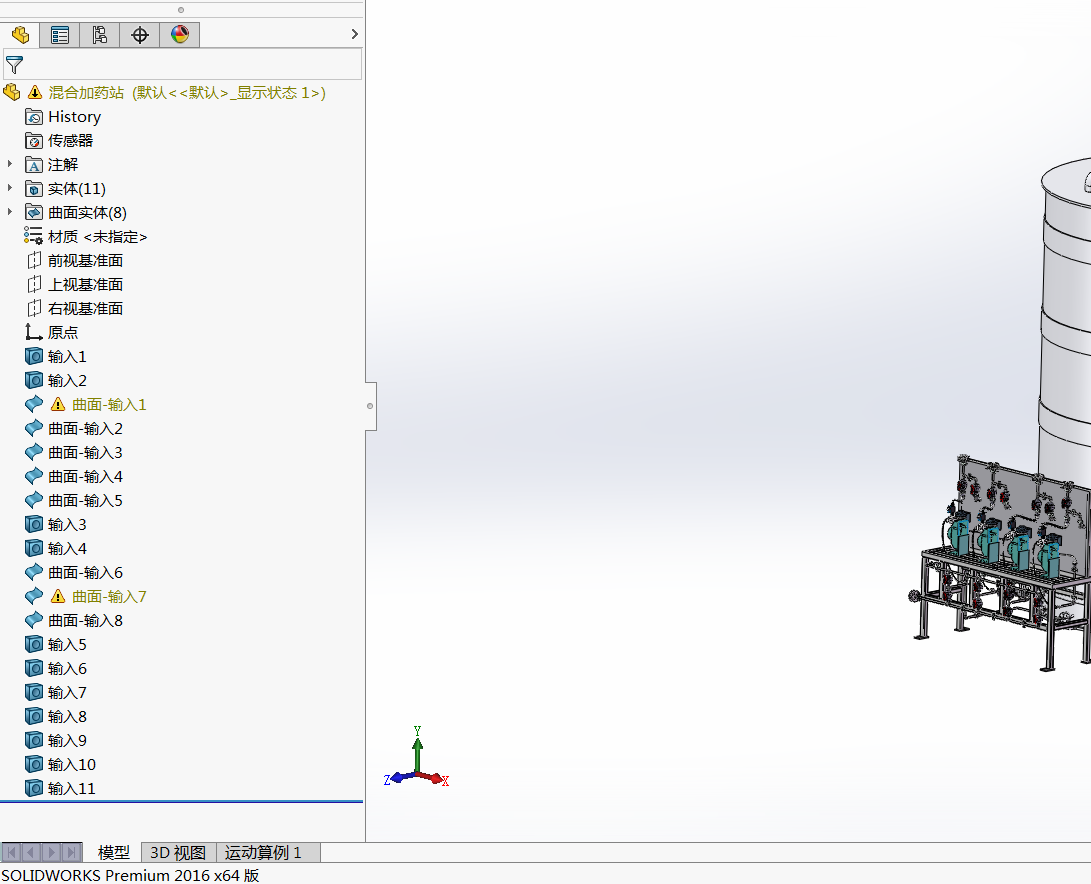Show more manager tabs with right chevron
The image size is (1091, 884).
pyautogui.click(x=354, y=34)
